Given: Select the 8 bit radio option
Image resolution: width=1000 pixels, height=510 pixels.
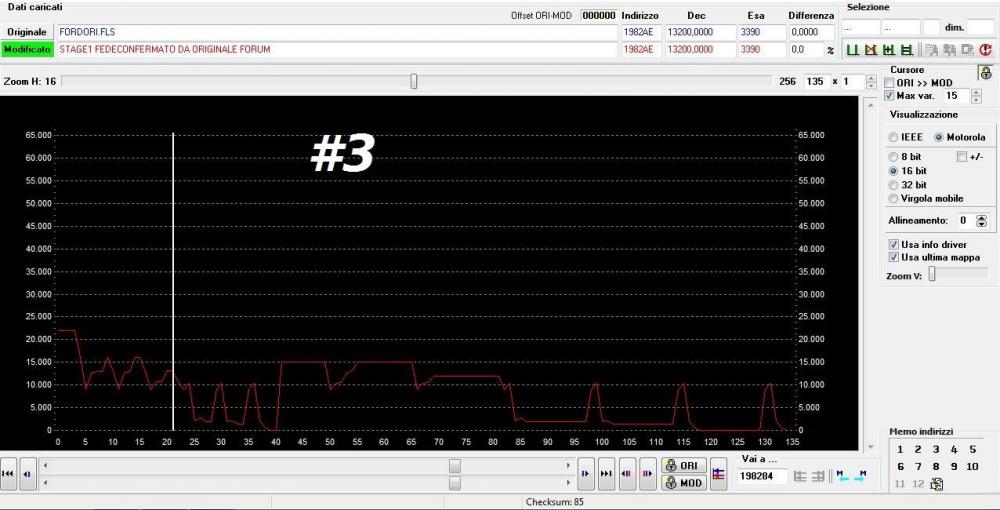Looking at the screenshot, I should pyautogui.click(x=893, y=156).
